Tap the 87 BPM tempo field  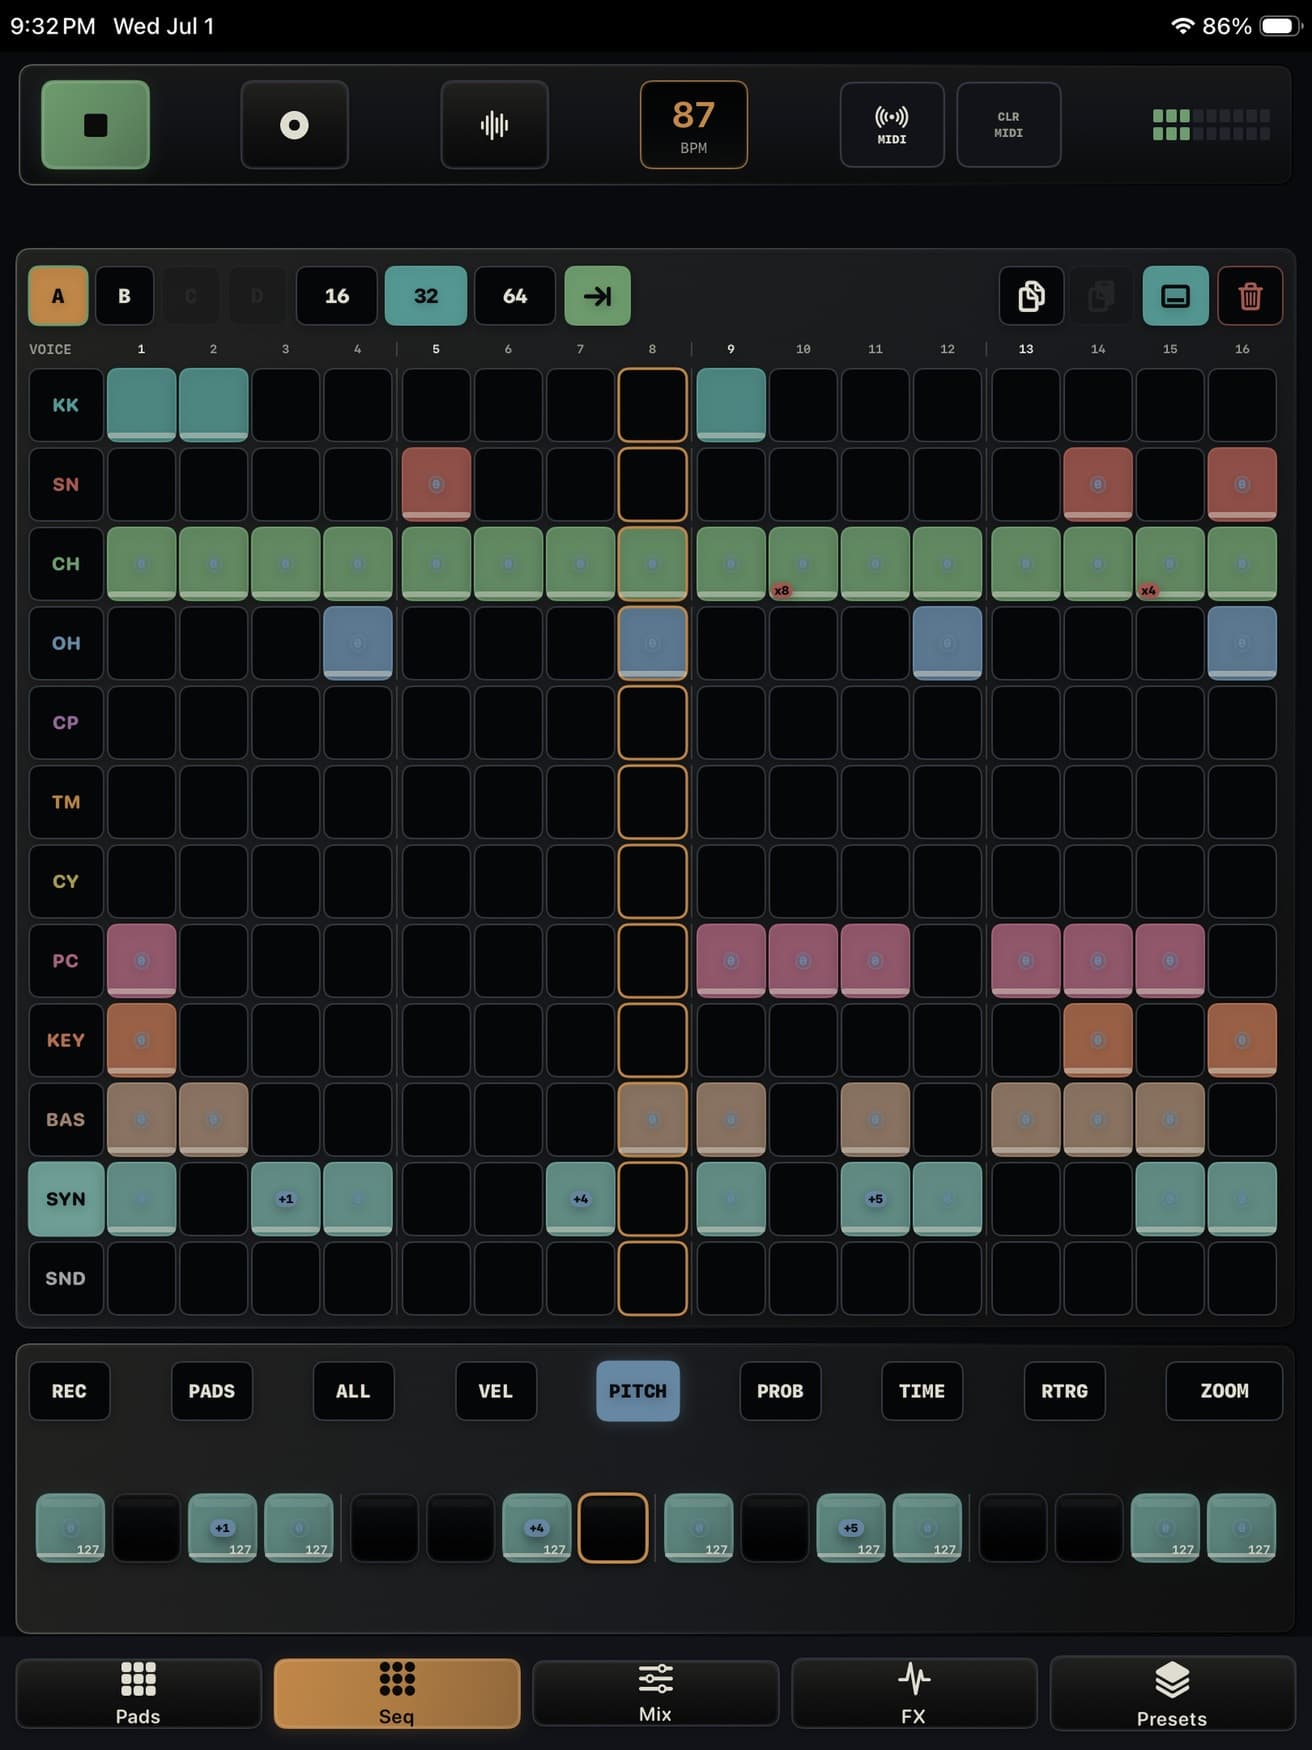click(x=693, y=125)
